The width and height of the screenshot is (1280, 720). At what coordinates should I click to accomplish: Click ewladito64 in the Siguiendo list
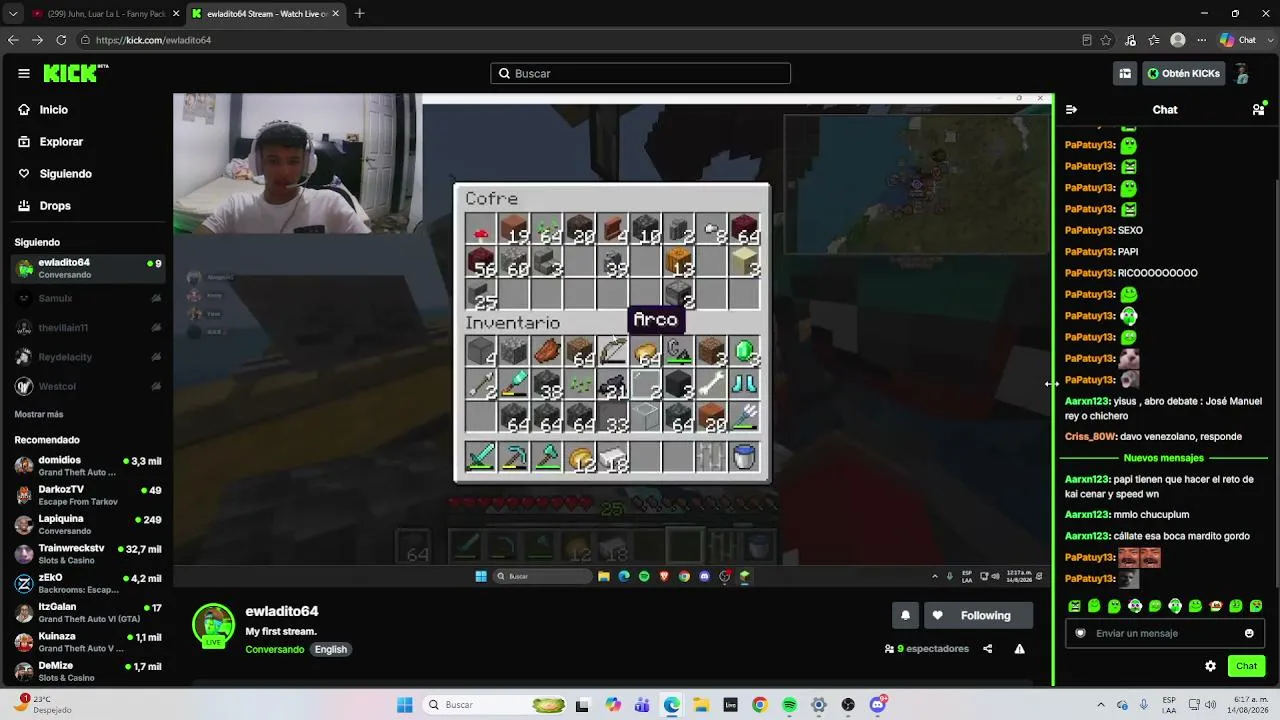pyautogui.click(x=88, y=269)
